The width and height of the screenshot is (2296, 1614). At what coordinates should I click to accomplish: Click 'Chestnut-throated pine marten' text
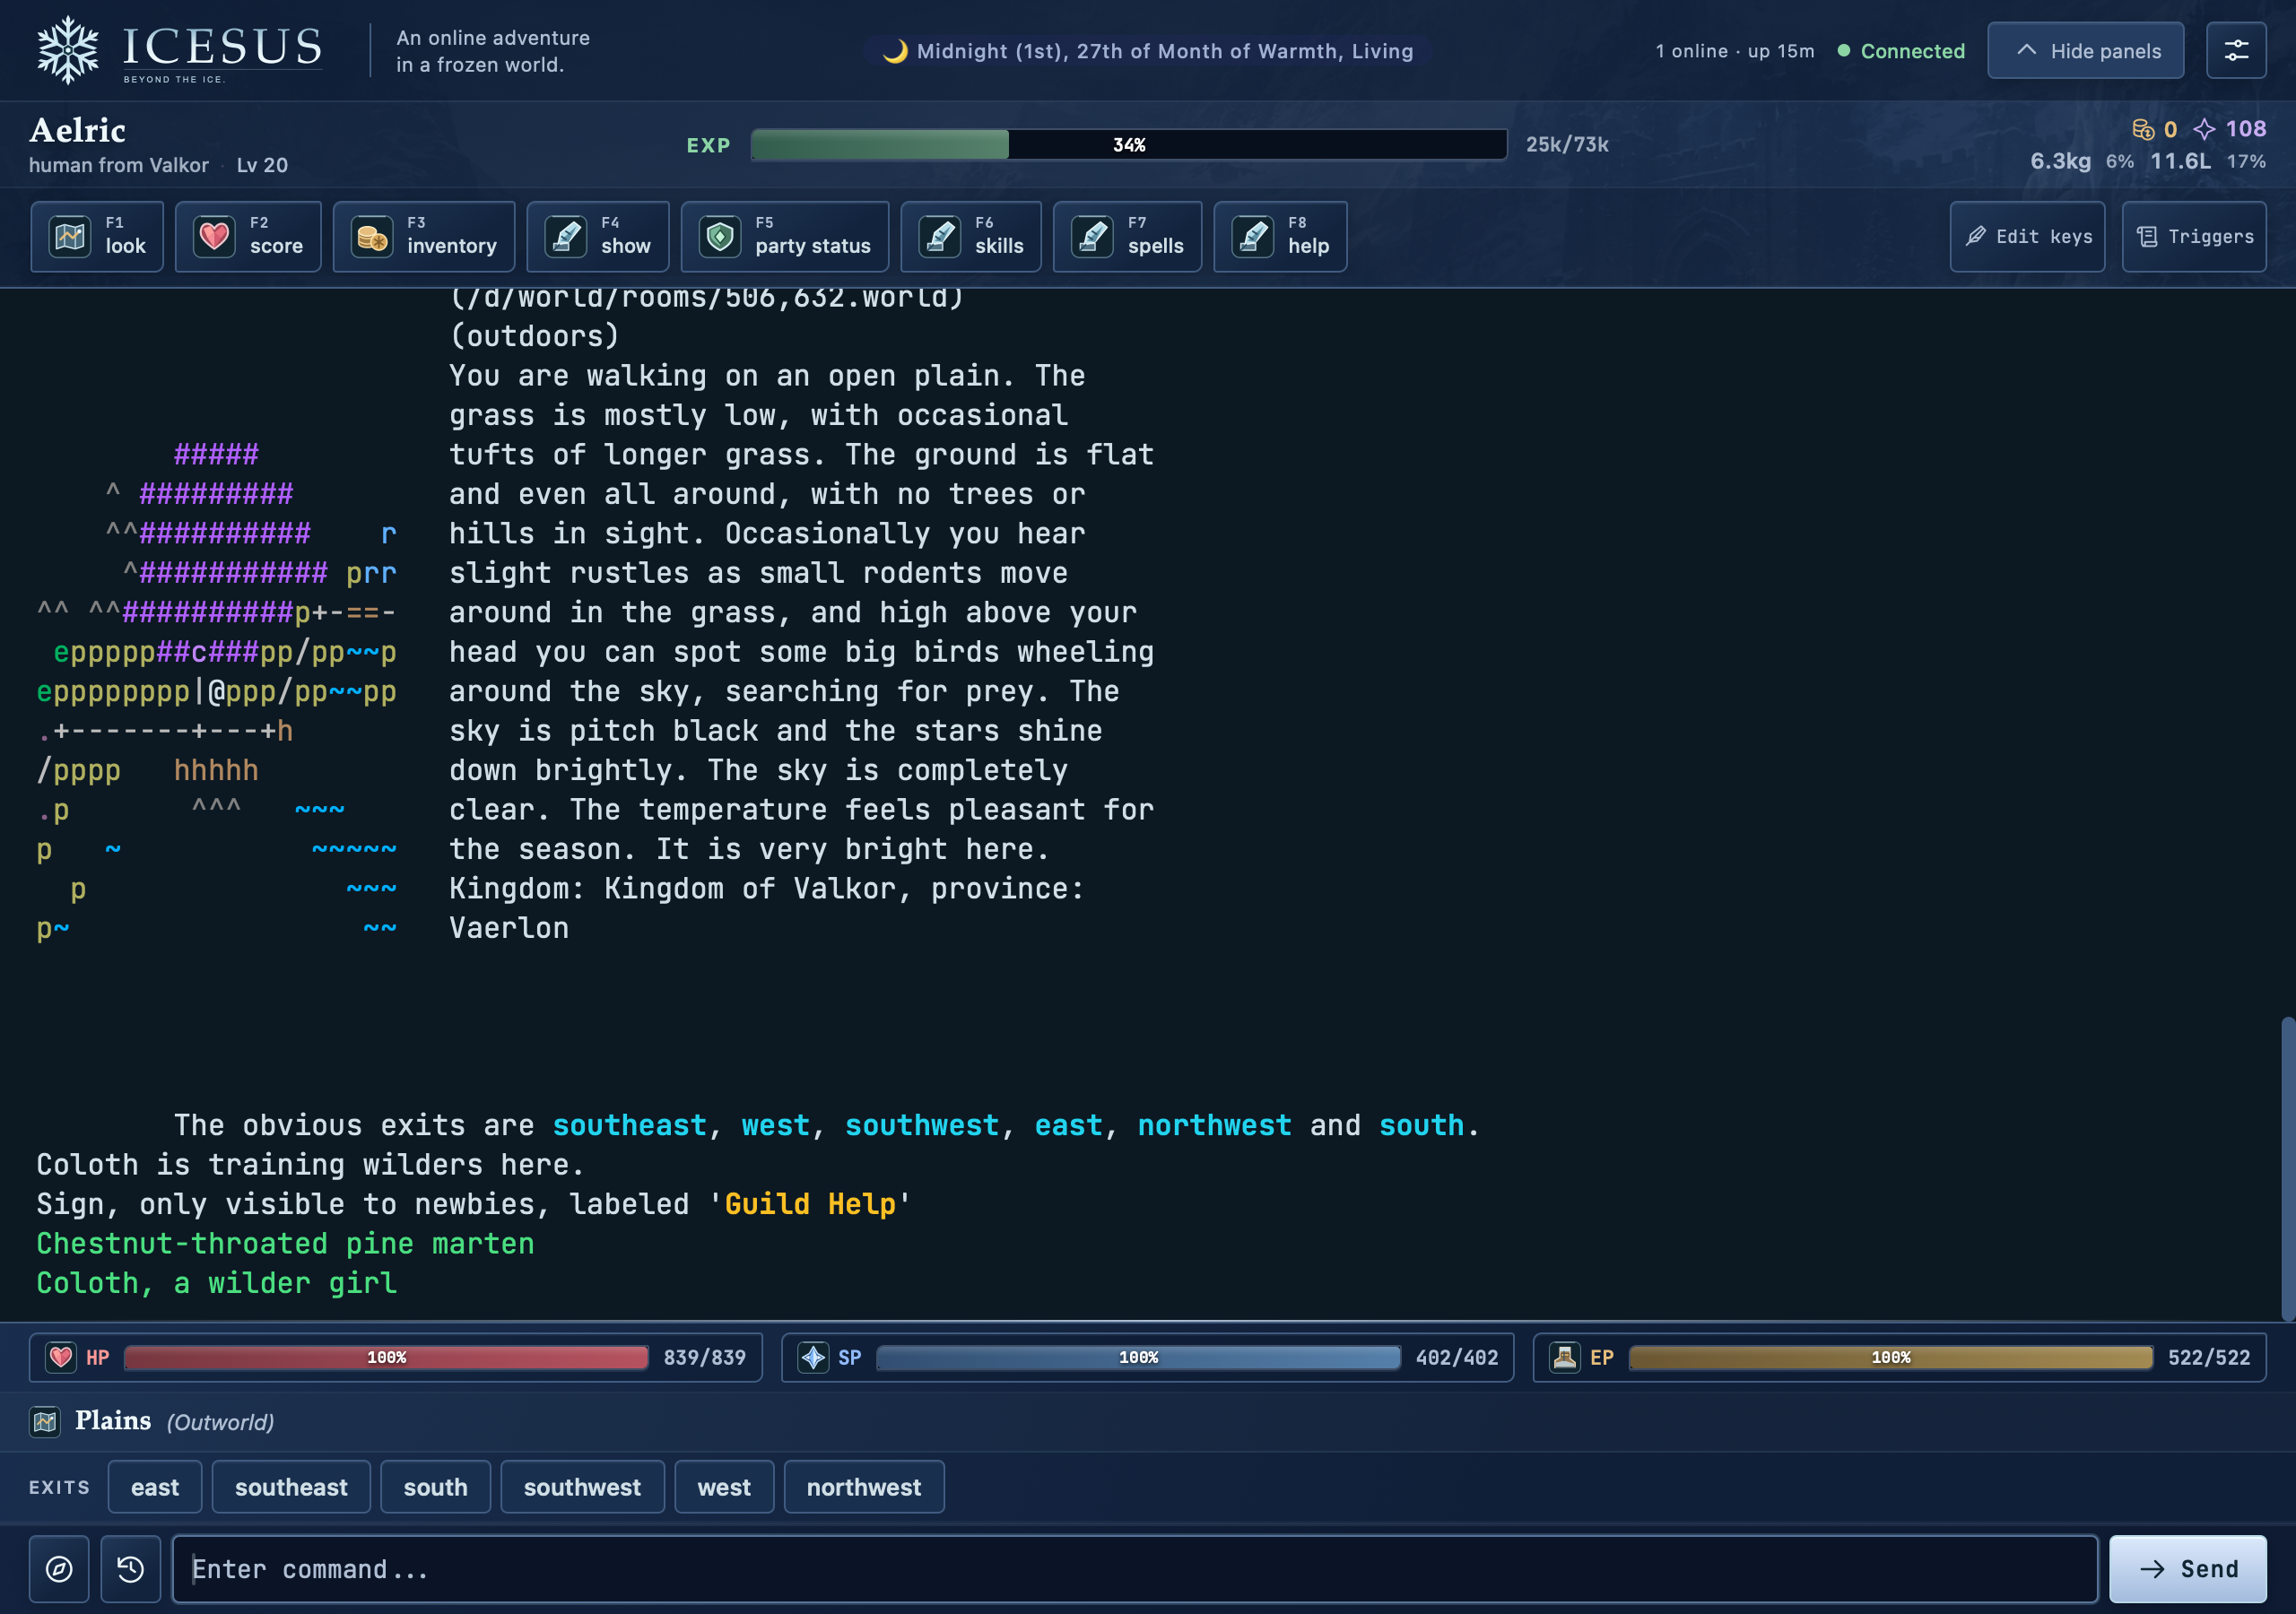(285, 1244)
